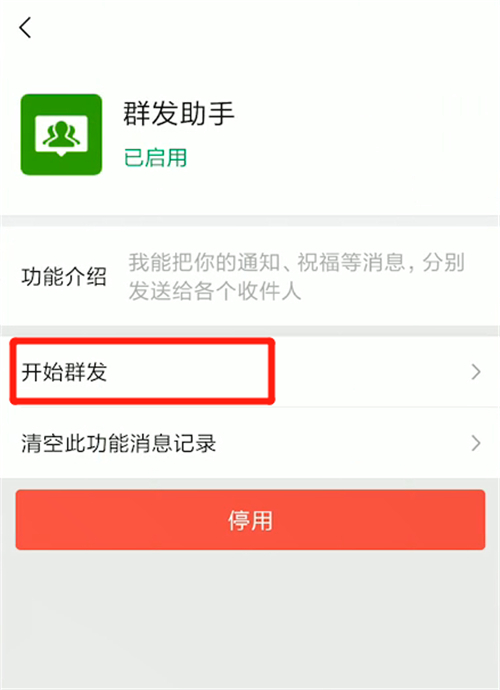Tap the 群发助手 title text
Viewport: 500px width, 690px height.
[178, 114]
